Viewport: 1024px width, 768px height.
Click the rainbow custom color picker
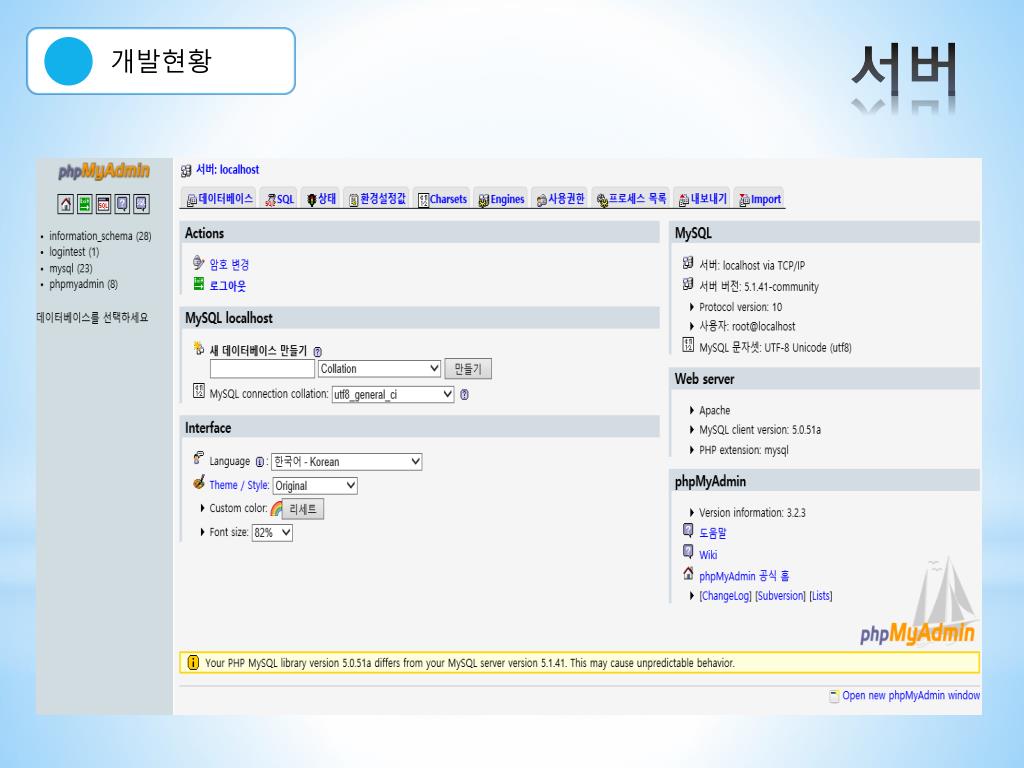(x=276, y=509)
